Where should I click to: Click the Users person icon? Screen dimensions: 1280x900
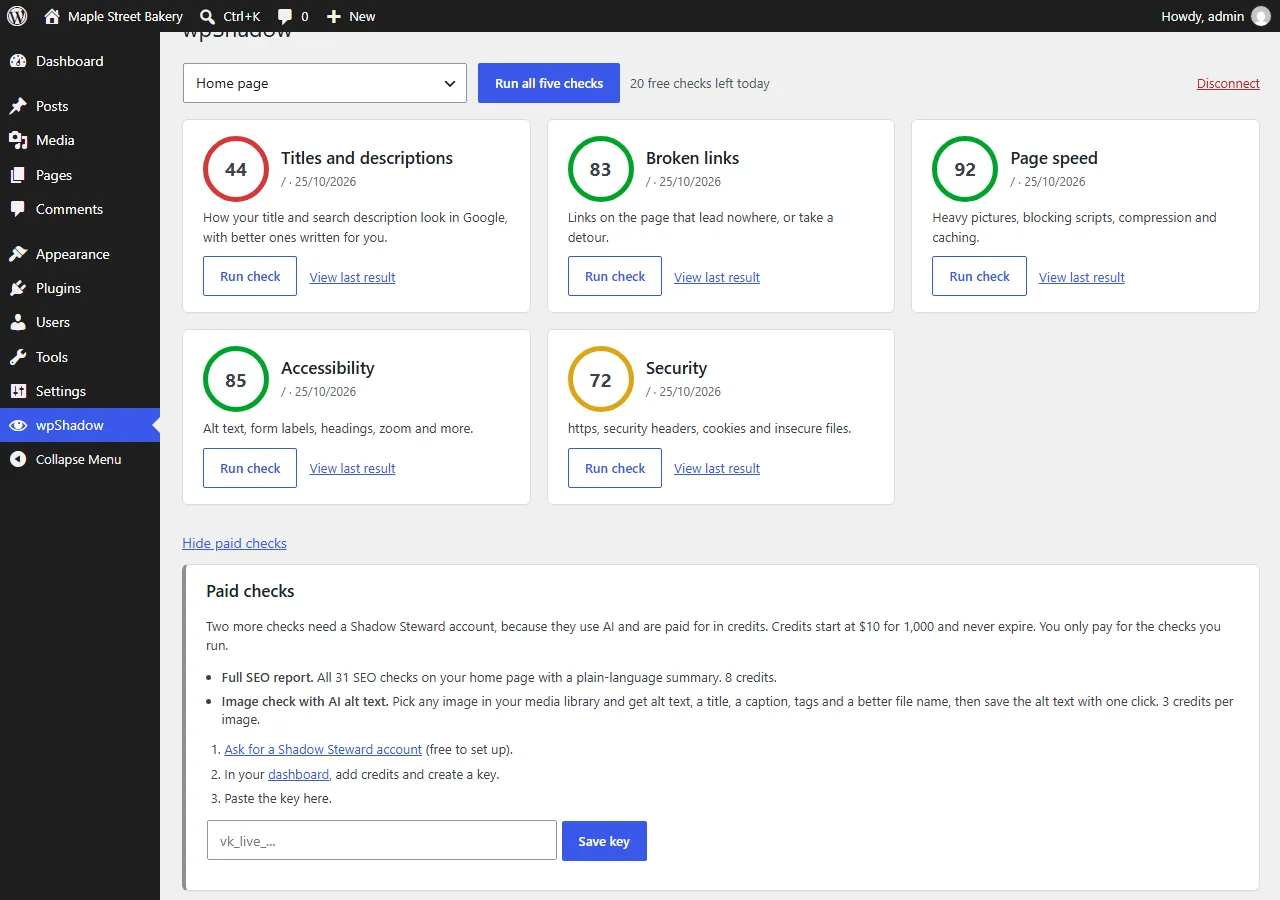pyautogui.click(x=18, y=322)
